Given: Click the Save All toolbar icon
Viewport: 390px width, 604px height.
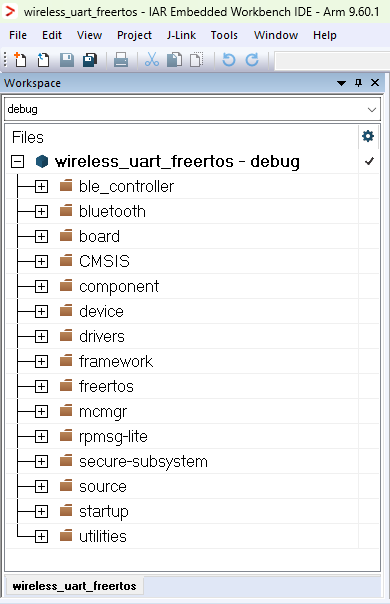Looking at the screenshot, I should [90, 60].
